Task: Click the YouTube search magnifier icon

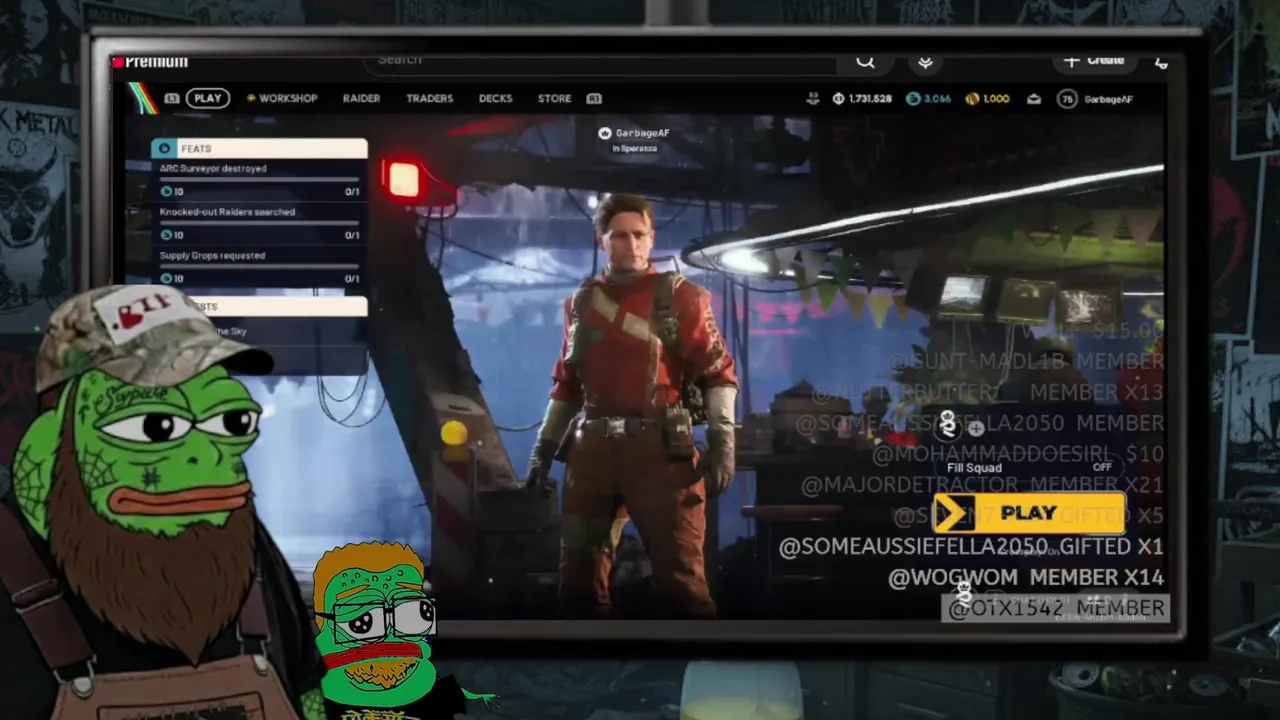Action: pos(865,62)
